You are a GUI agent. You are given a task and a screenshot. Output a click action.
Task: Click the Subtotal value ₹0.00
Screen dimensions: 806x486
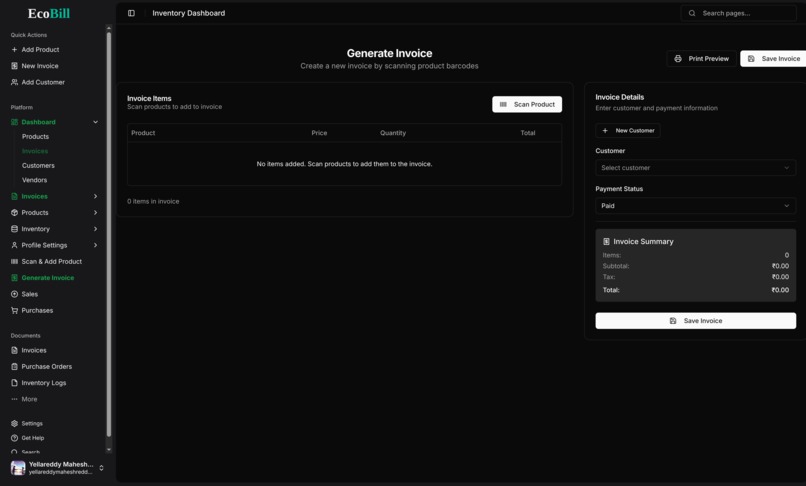click(780, 266)
